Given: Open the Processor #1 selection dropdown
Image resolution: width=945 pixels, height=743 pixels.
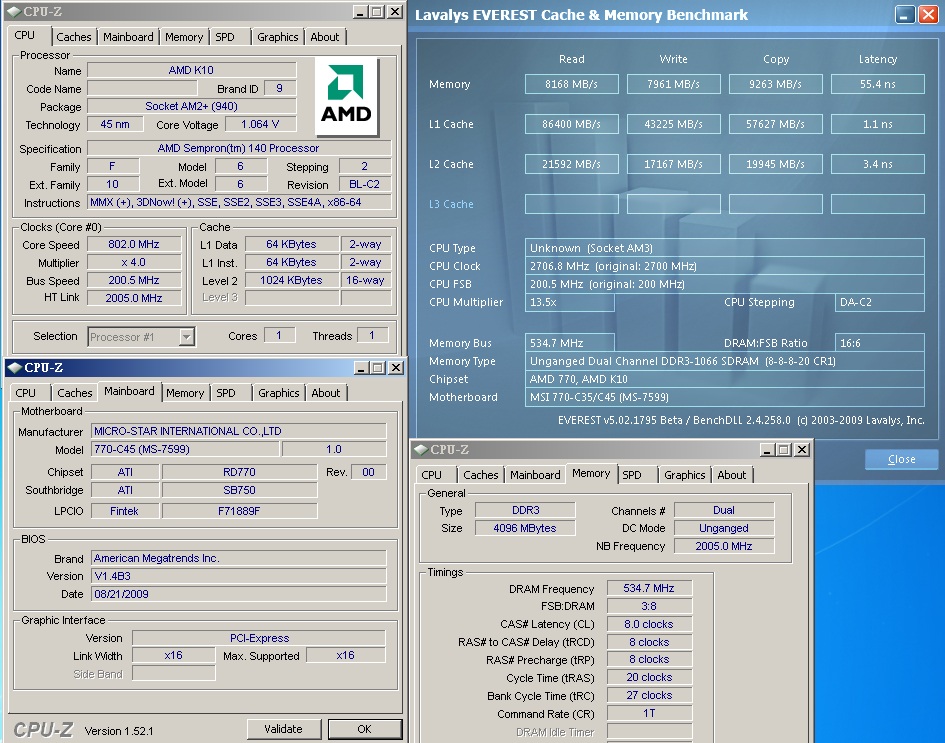Looking at the screenshot, I should coord(187,337).
